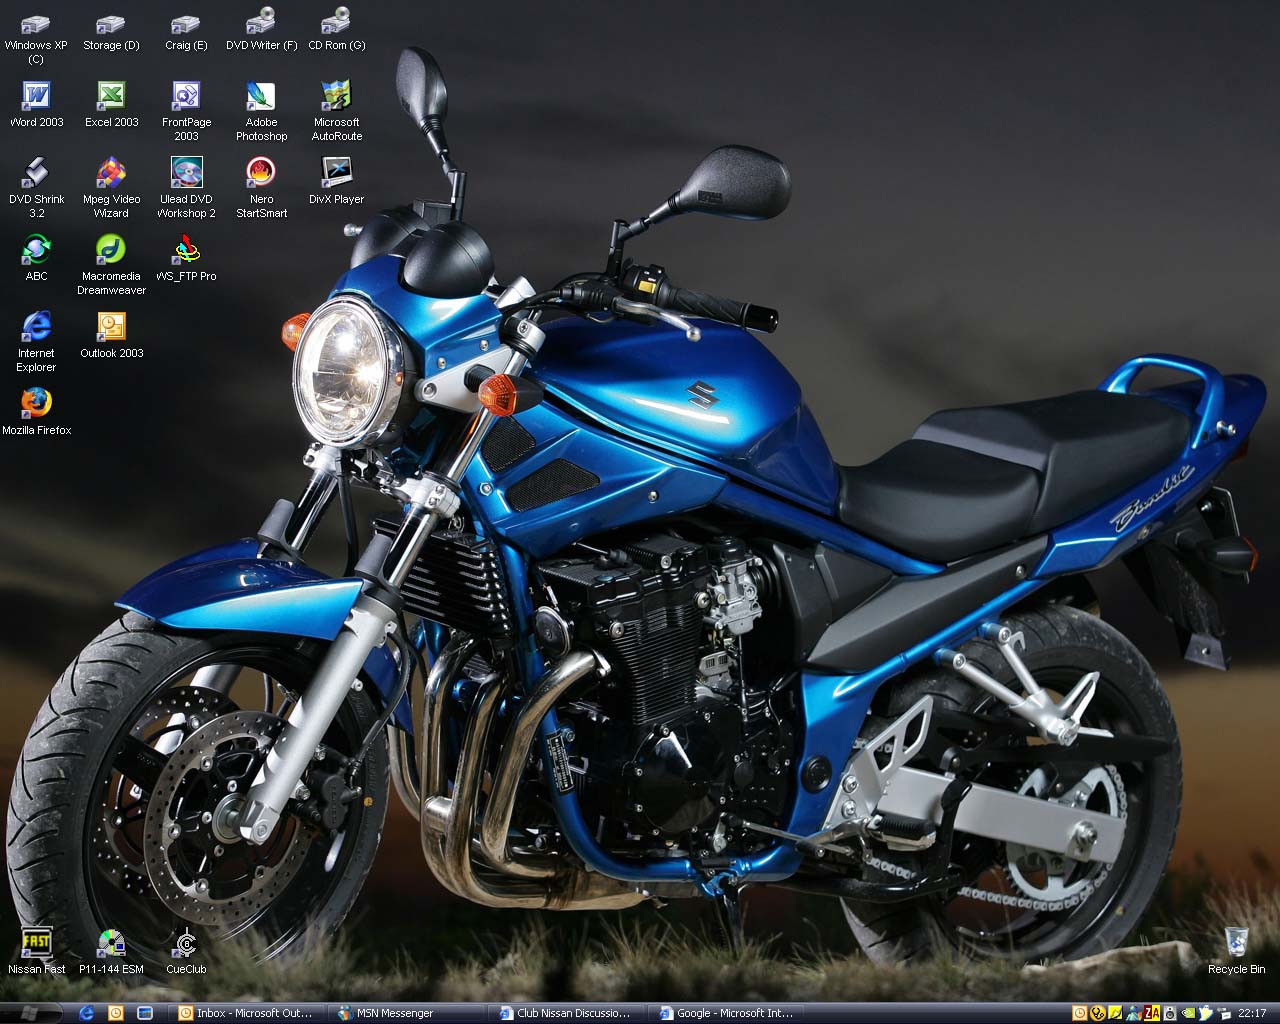Select the CD Rom (G) drive
This screenshot has width=1280, height=1024.
[336, 31]
